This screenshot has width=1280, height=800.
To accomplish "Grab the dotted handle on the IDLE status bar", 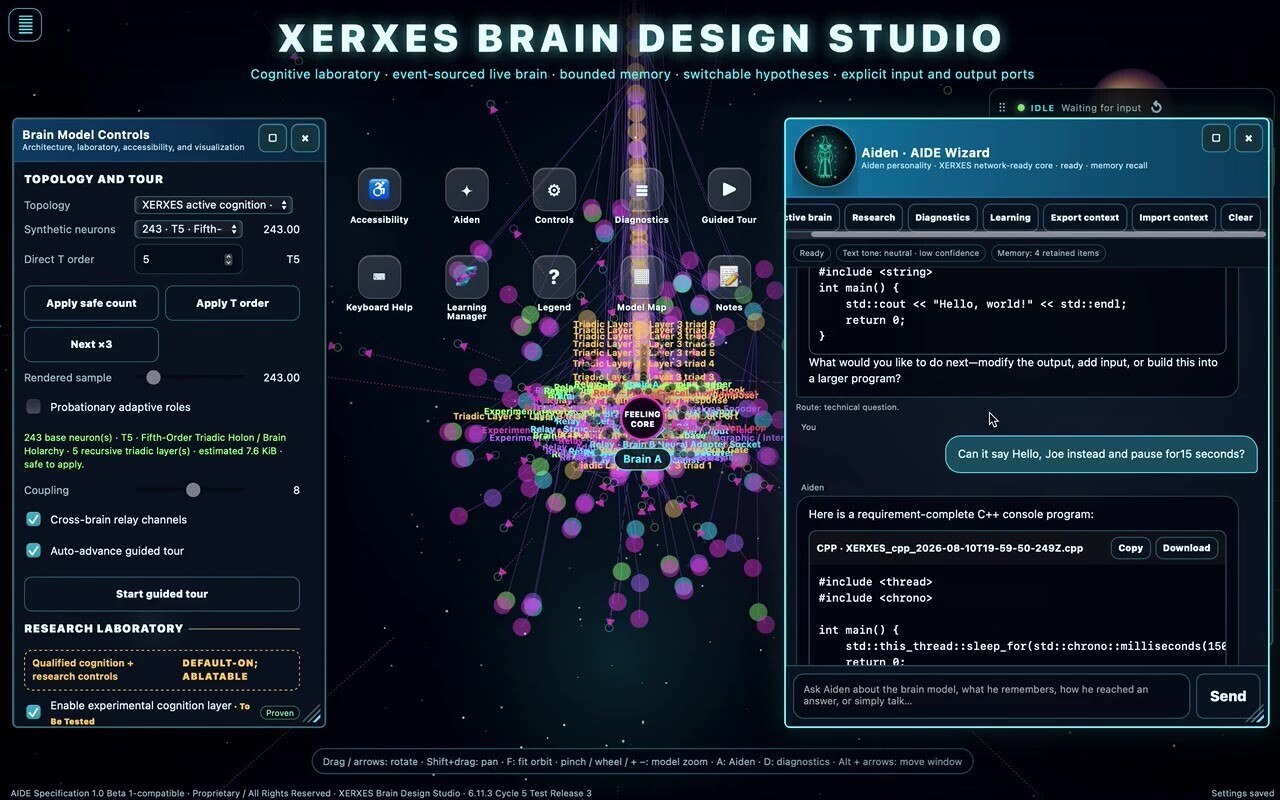I will 1003,108.
